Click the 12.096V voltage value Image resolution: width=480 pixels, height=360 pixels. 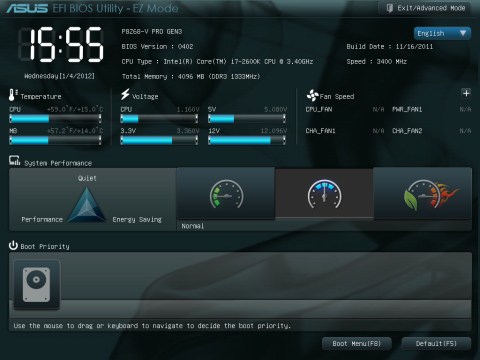pos(274,131)
